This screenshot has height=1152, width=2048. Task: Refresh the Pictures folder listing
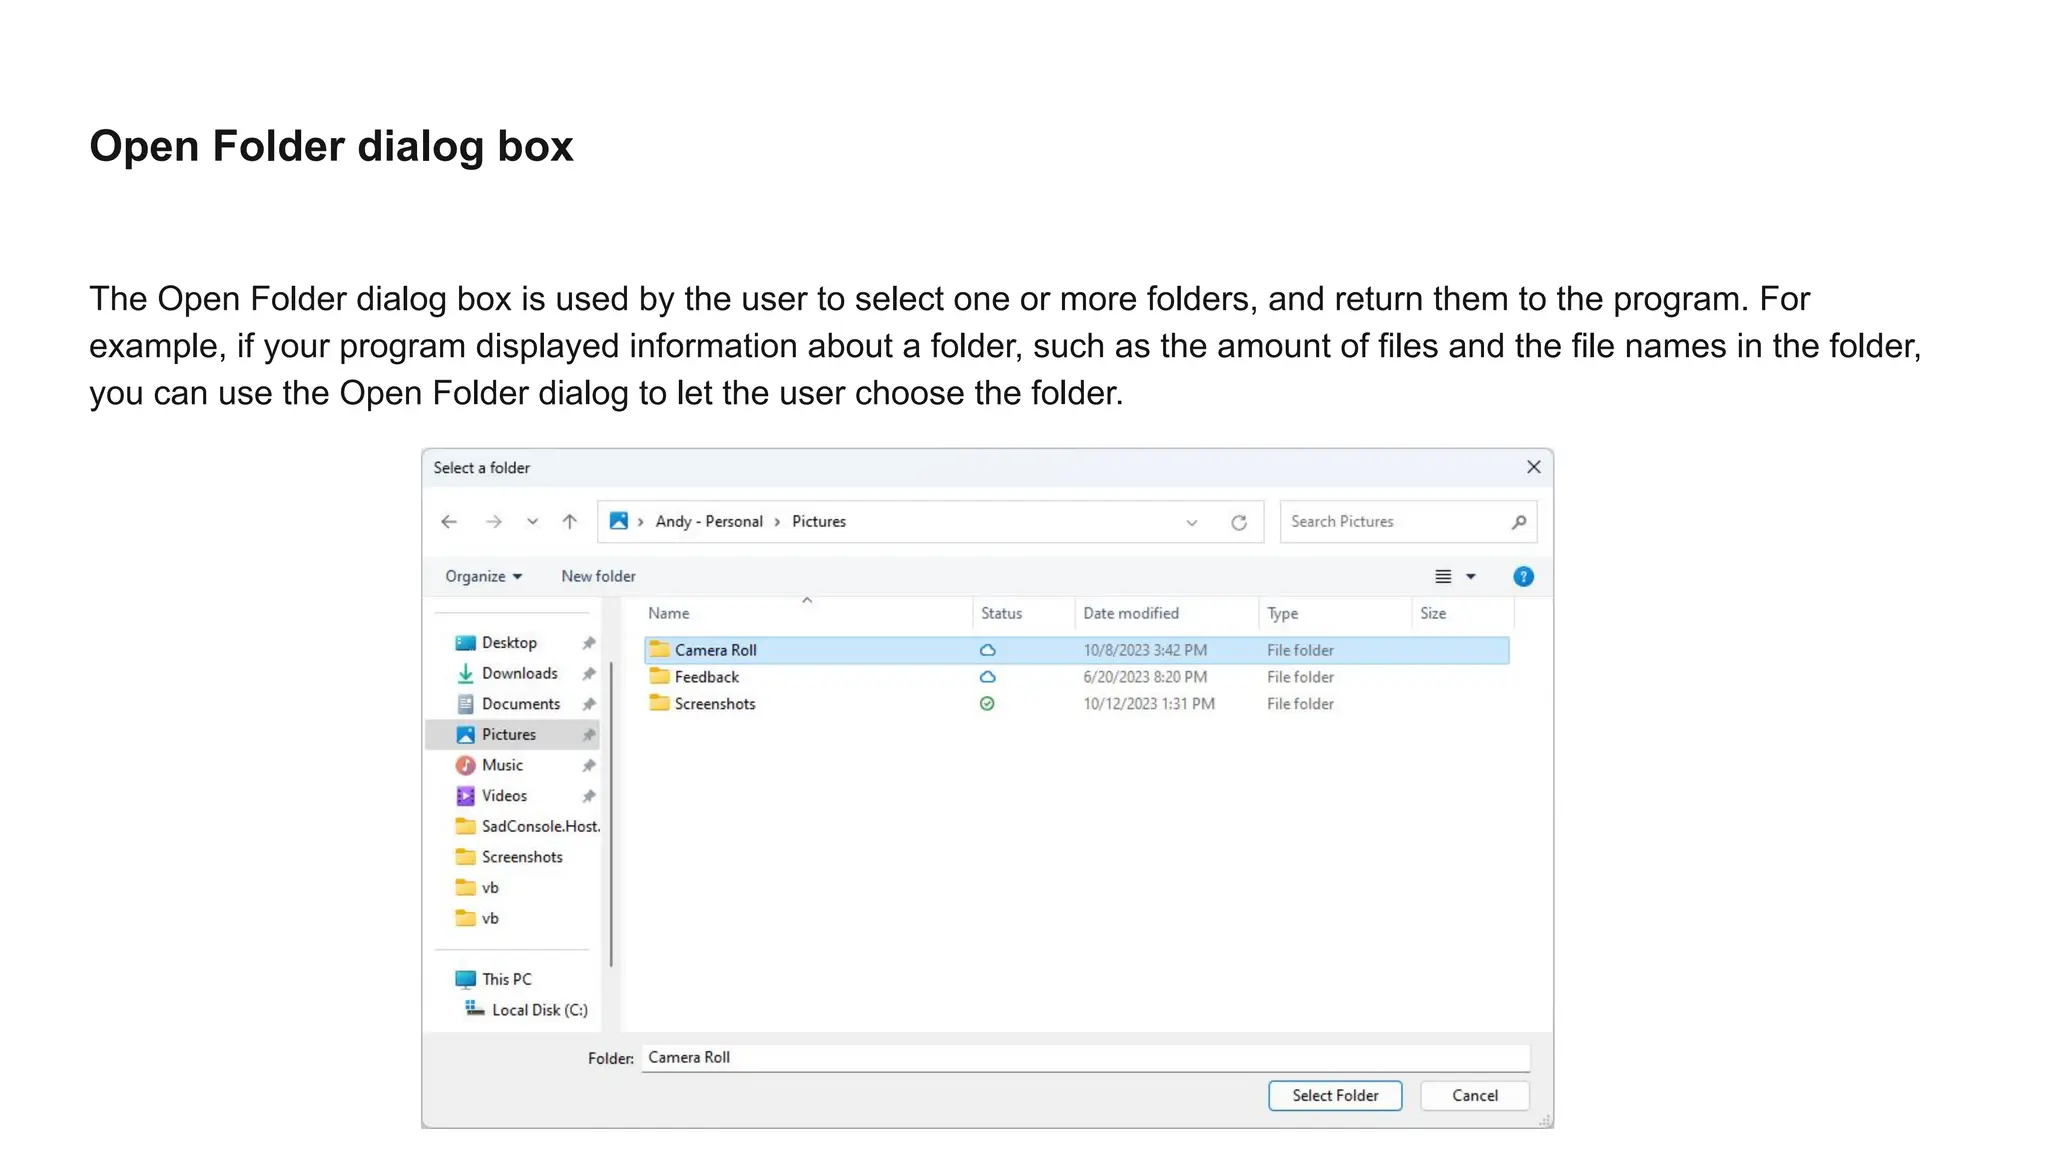tap(1239, 522)
